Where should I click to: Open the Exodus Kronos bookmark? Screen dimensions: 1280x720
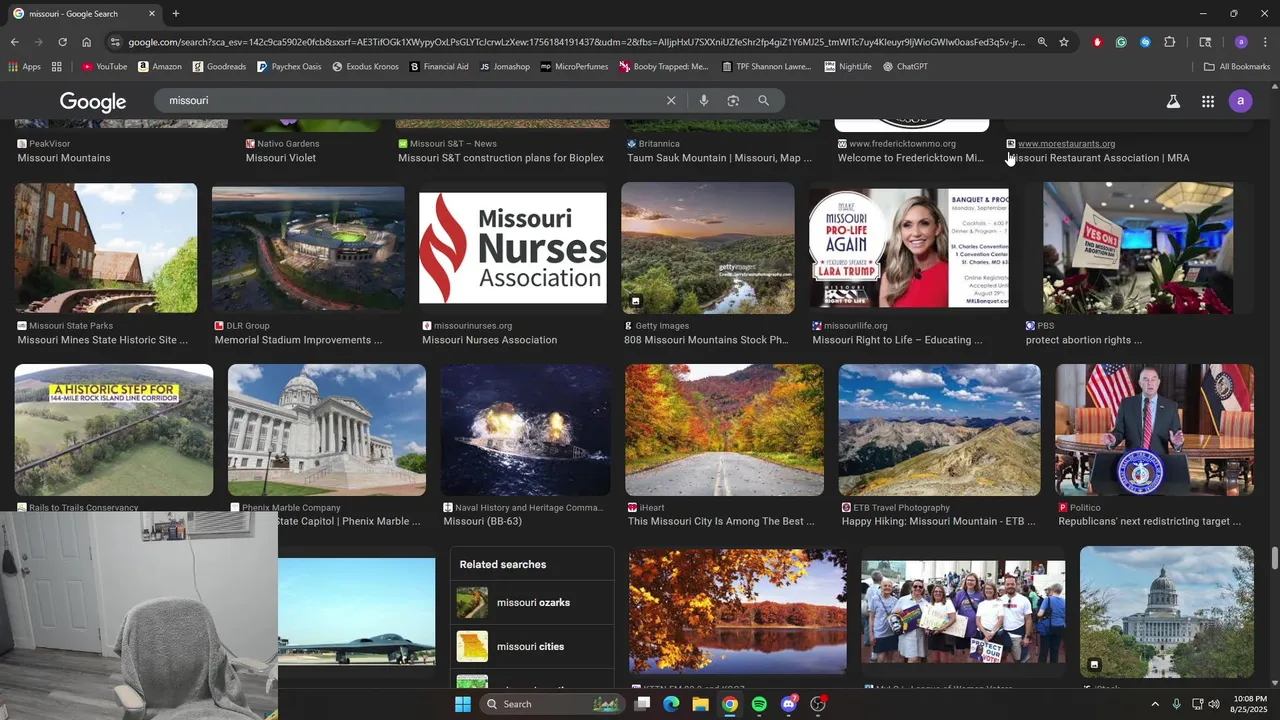(365, 67)
